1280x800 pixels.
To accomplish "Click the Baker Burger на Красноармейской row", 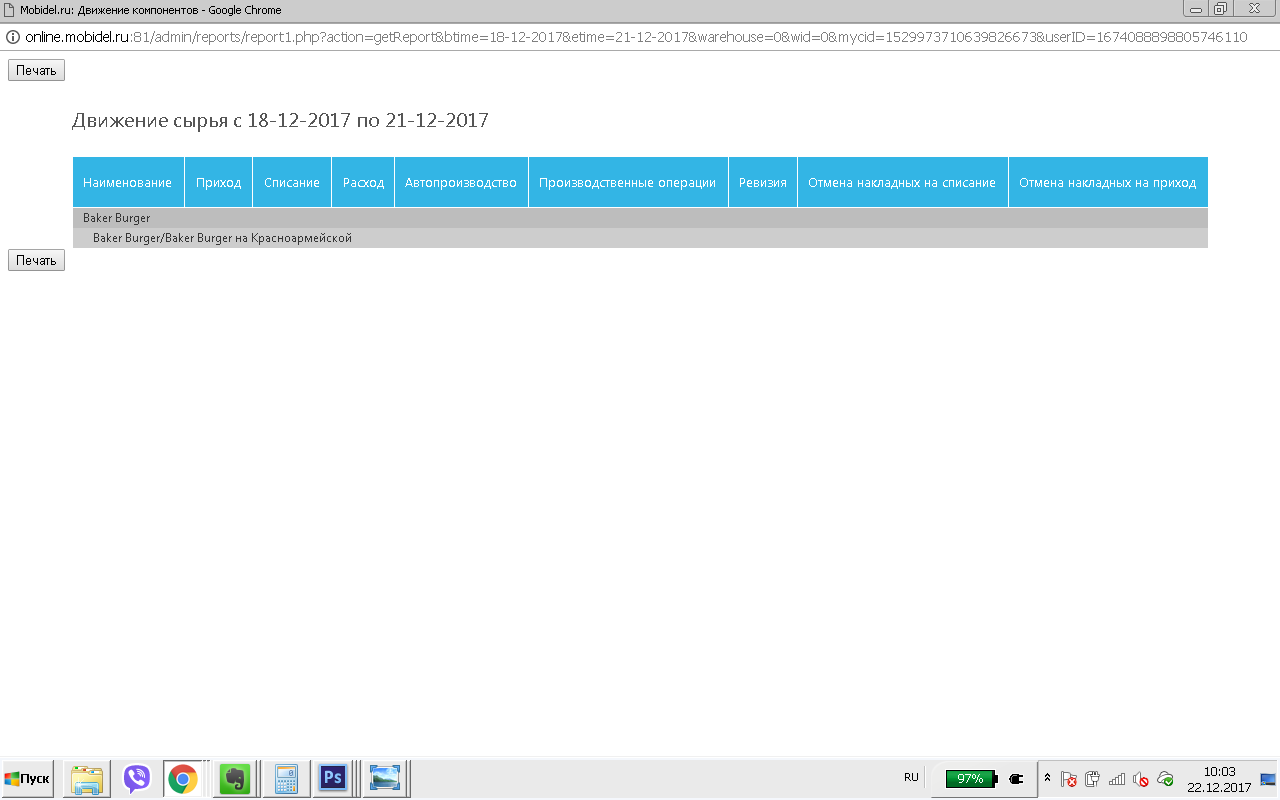I will pos(640,238).
